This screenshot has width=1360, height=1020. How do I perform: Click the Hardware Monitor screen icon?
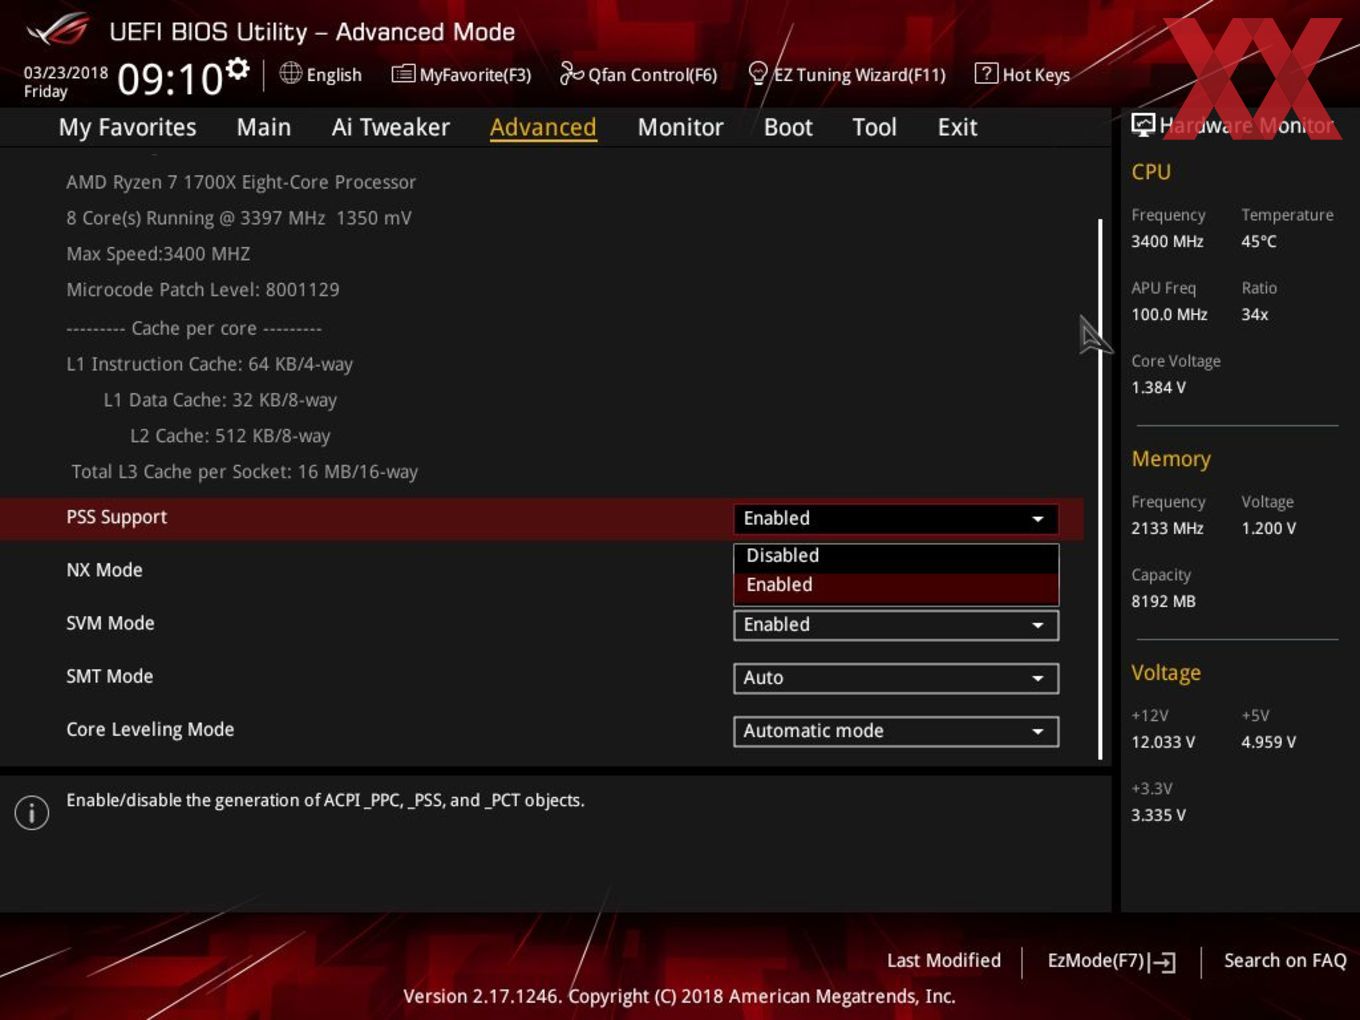tap(1143, 125)
